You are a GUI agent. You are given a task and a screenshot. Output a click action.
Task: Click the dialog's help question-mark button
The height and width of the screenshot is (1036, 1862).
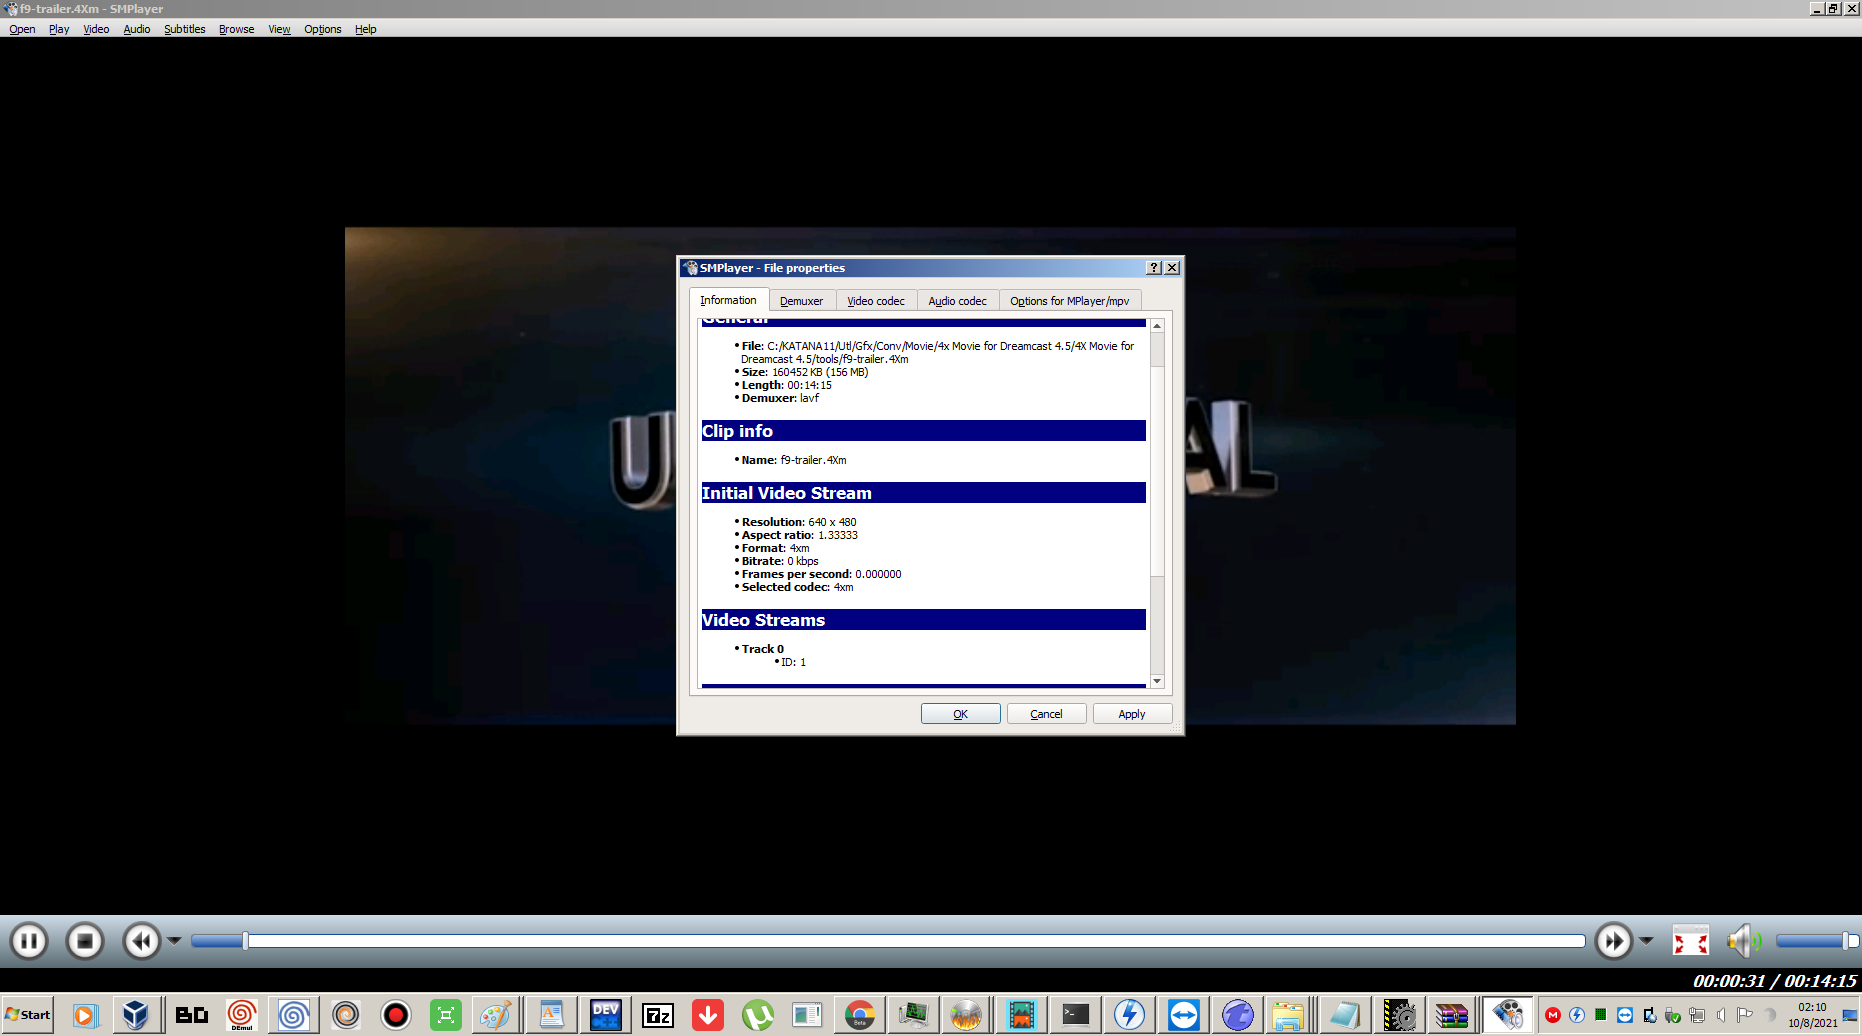pos(1154,268)
